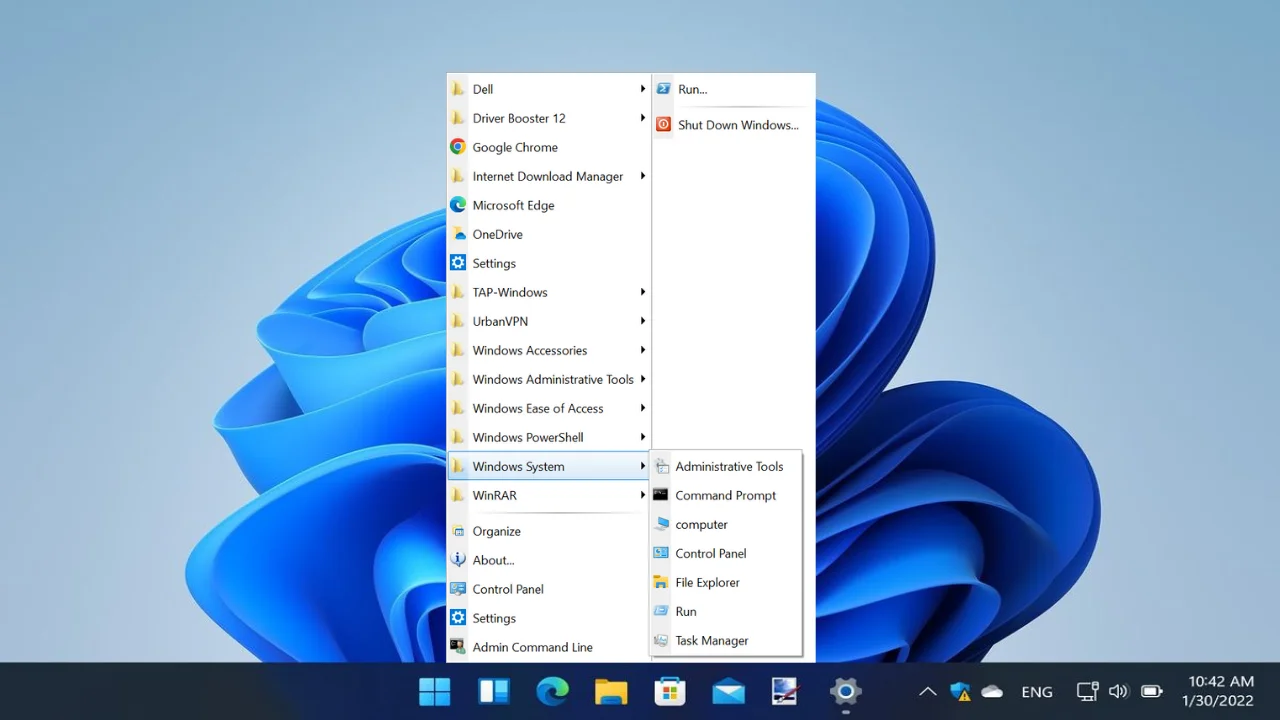
Task: Show hidden tray icons chevron
Action: [928, 691]
